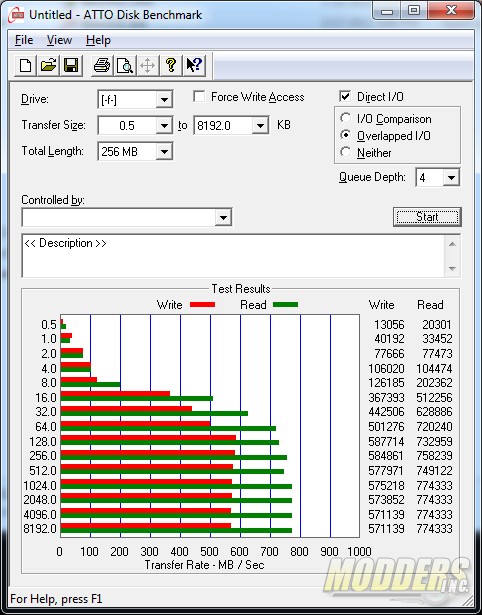Click the disabled four-arrow move icon
Screen dimensions: 482x615
(x=147, y=65)
